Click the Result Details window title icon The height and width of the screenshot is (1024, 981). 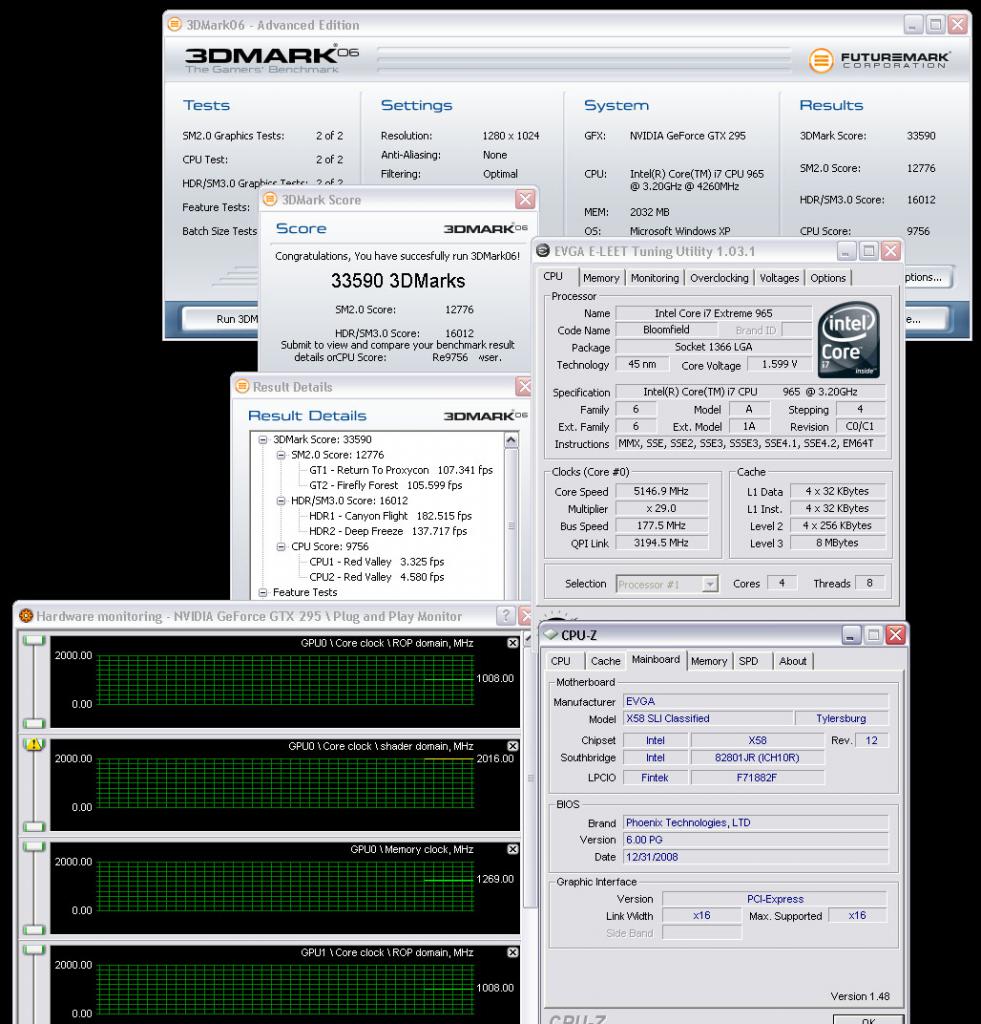(x=242, y=386)
